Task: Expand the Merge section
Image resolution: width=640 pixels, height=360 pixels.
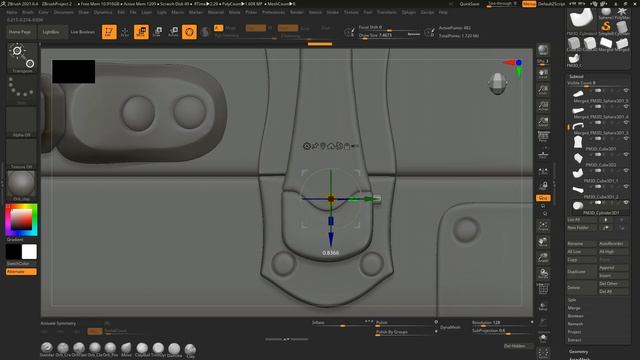Action: click(574, 308)
